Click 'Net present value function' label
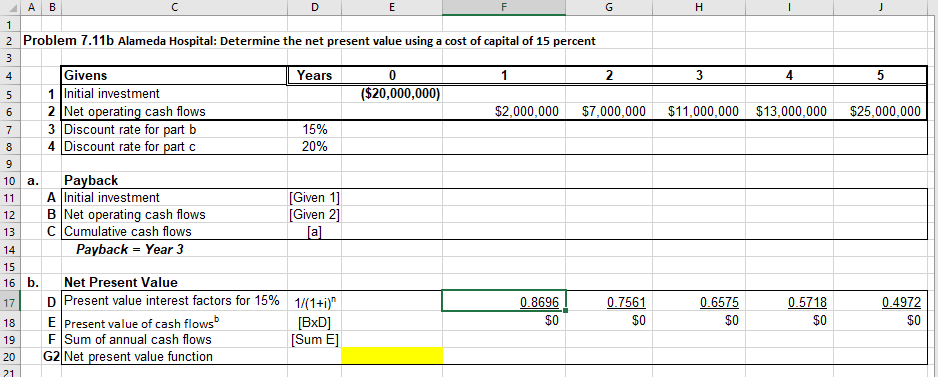This screenshot has height=377, width=938. click(138, 357)
